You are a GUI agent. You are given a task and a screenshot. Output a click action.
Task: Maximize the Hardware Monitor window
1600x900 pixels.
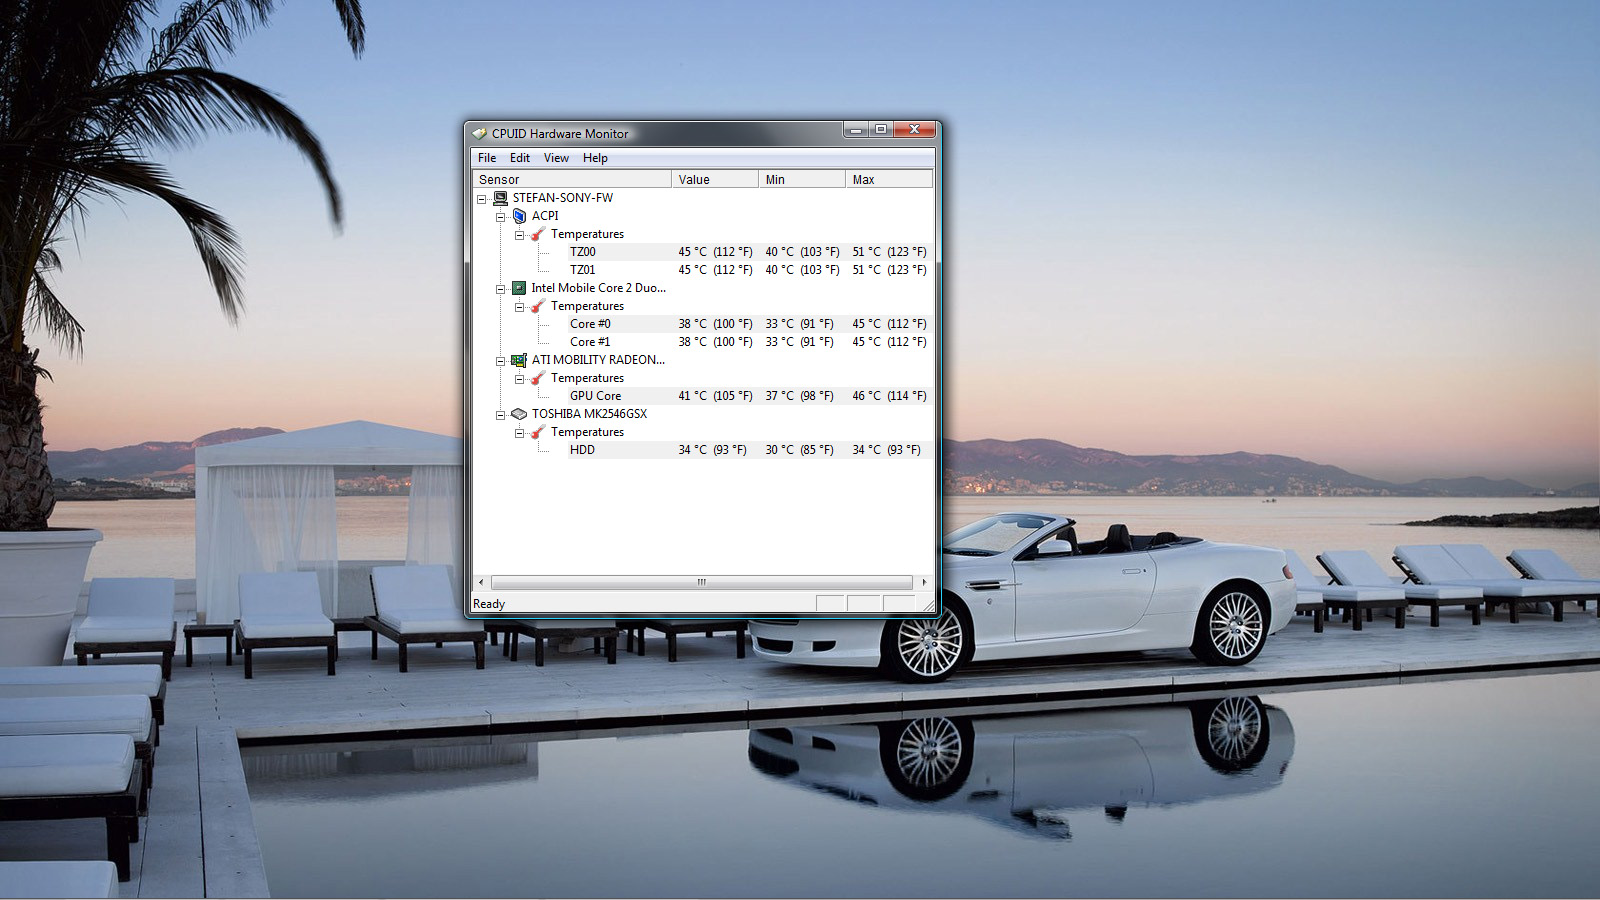click(880, 130)
